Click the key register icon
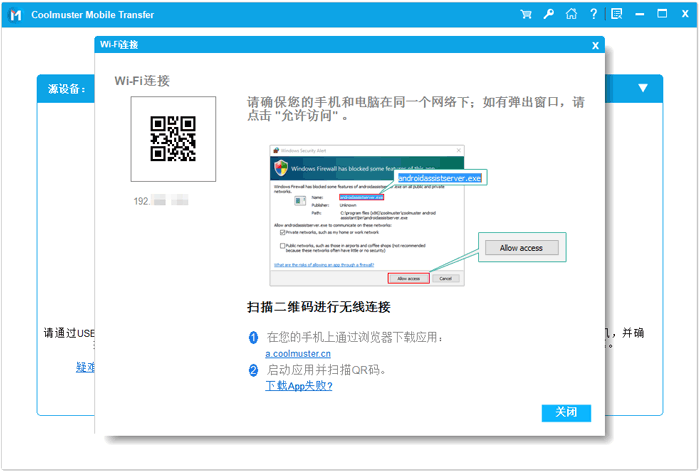 pyautogui.click(x=548, y=14)
